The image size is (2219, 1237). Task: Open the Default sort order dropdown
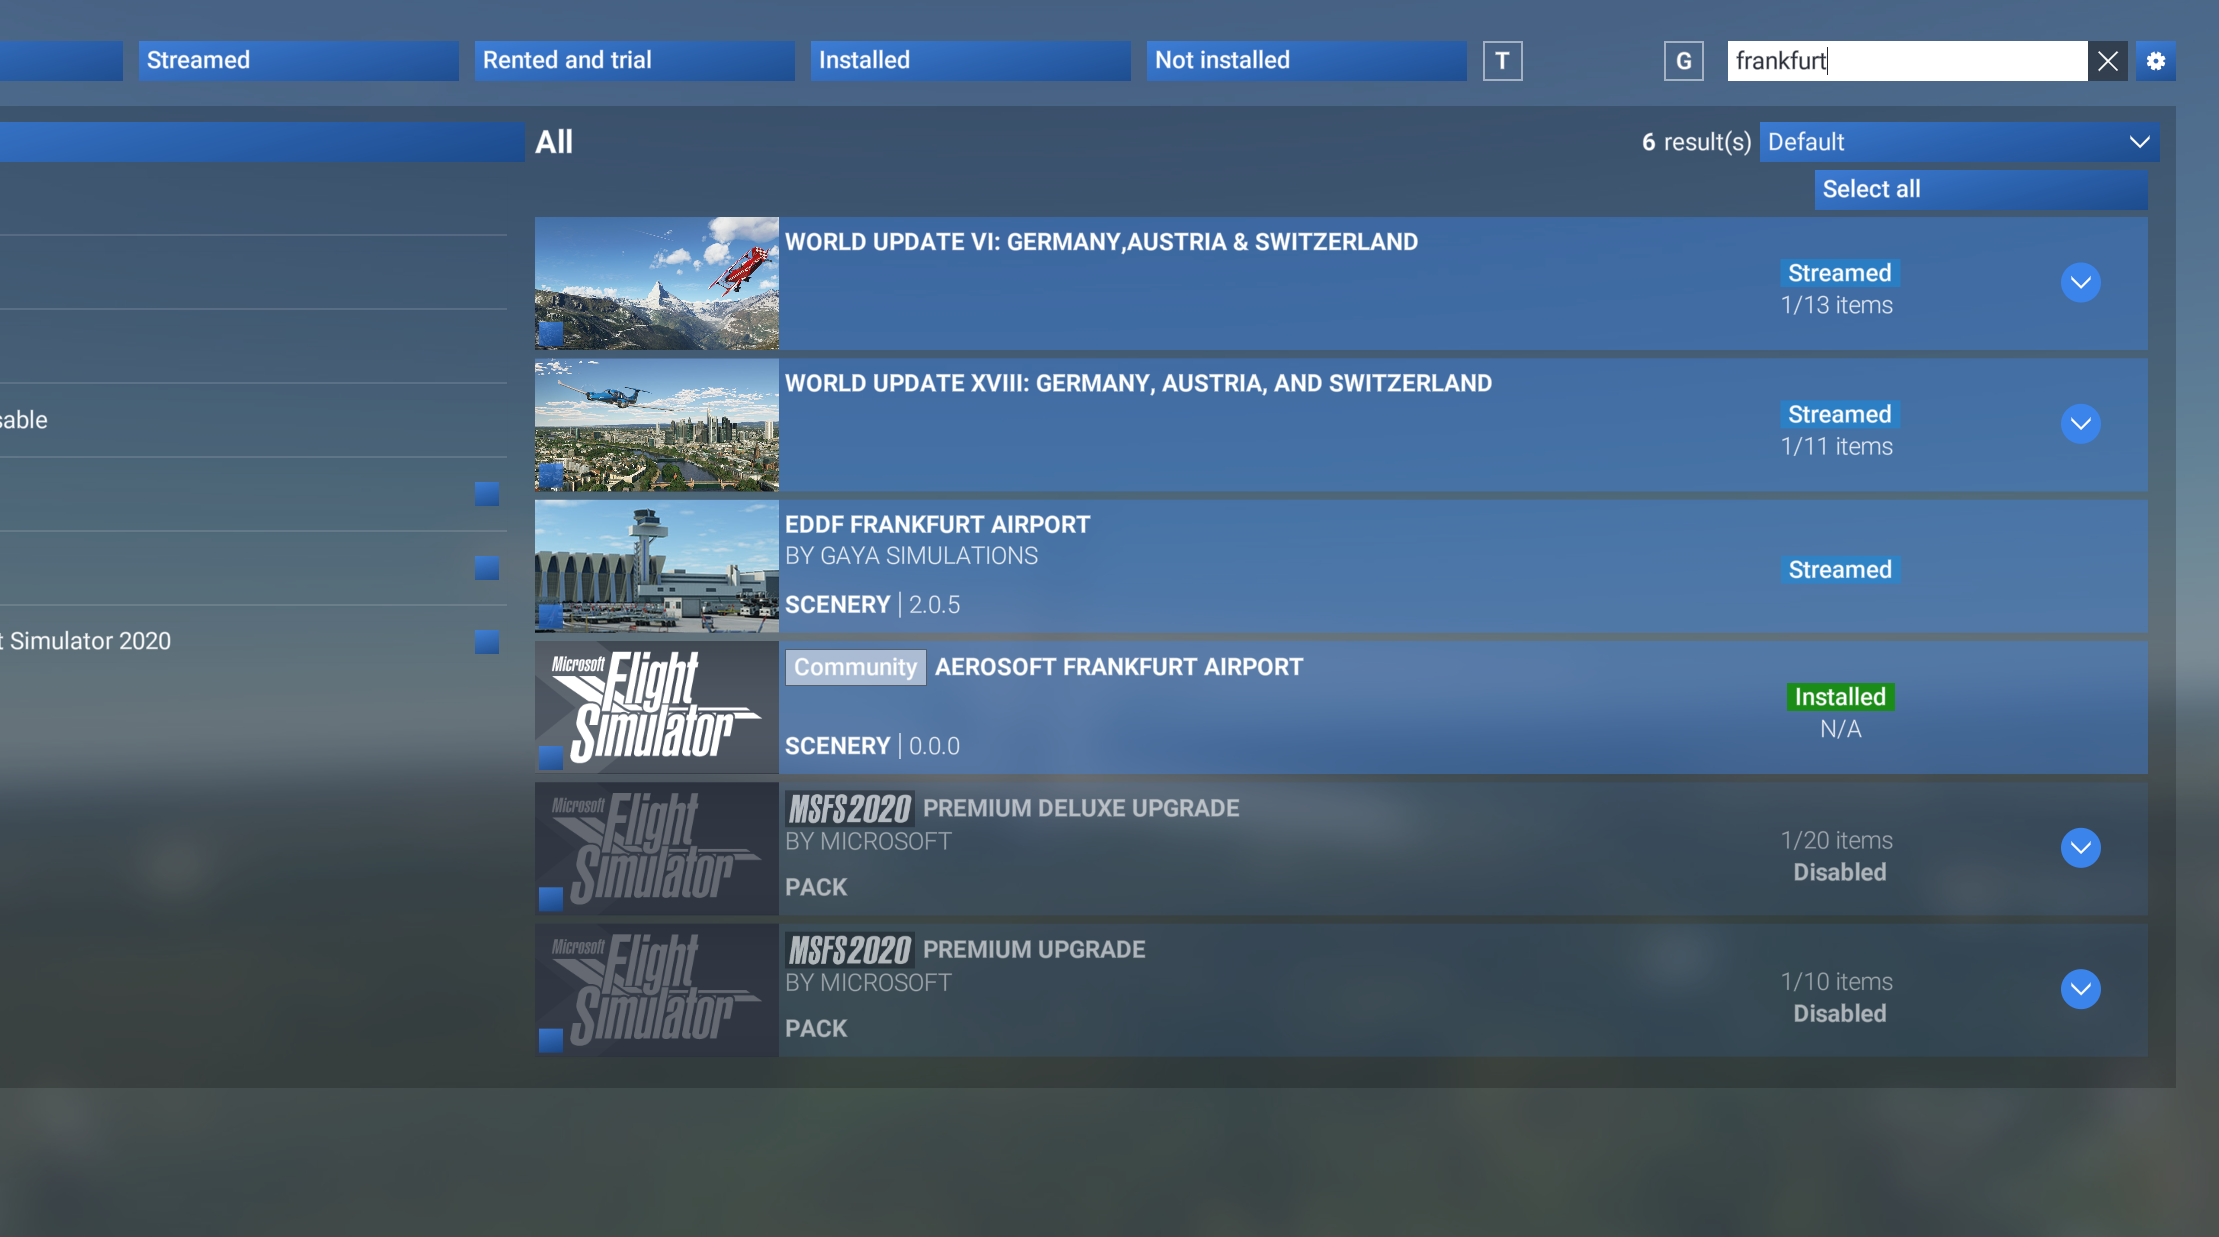coord(1959,142)
